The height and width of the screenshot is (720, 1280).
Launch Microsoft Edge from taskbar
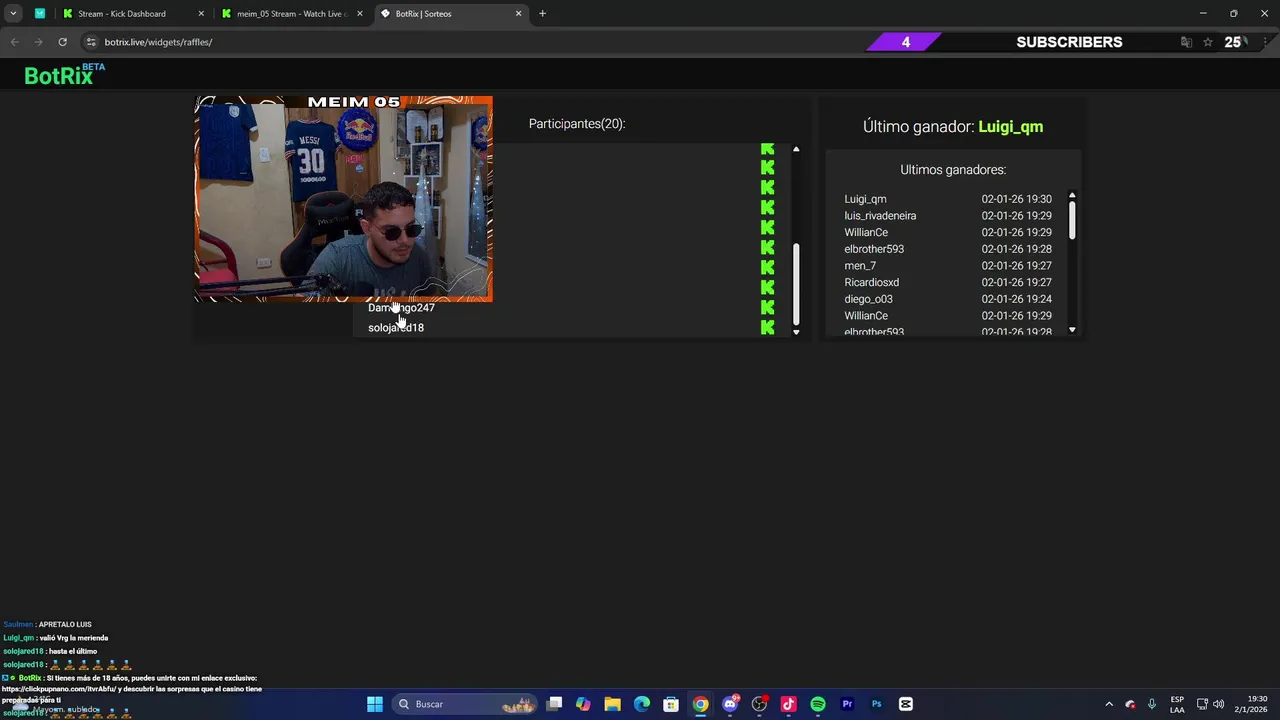642,704
